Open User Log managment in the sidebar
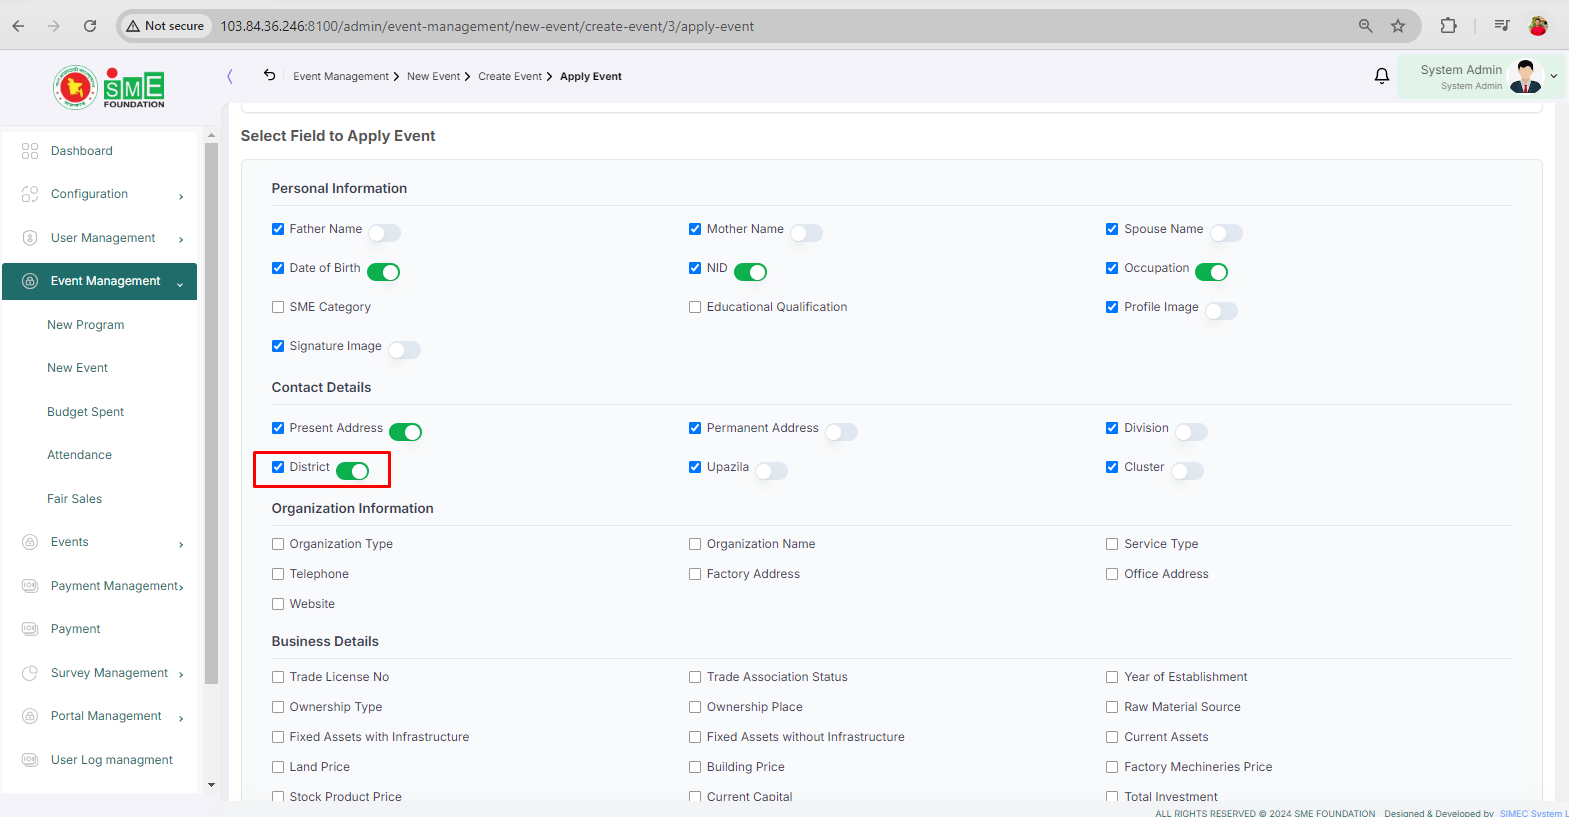 [112, 760]
